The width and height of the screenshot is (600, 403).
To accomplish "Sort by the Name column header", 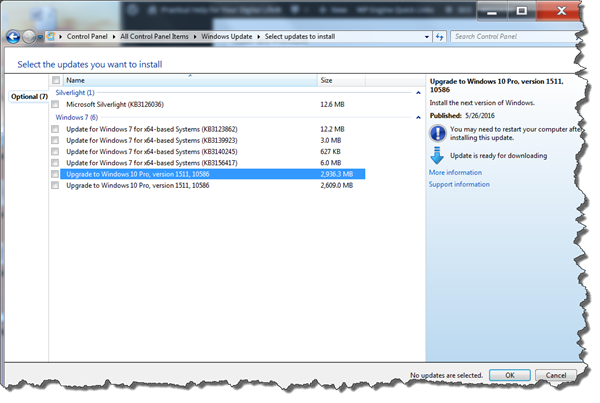I will tap(190, 80).
